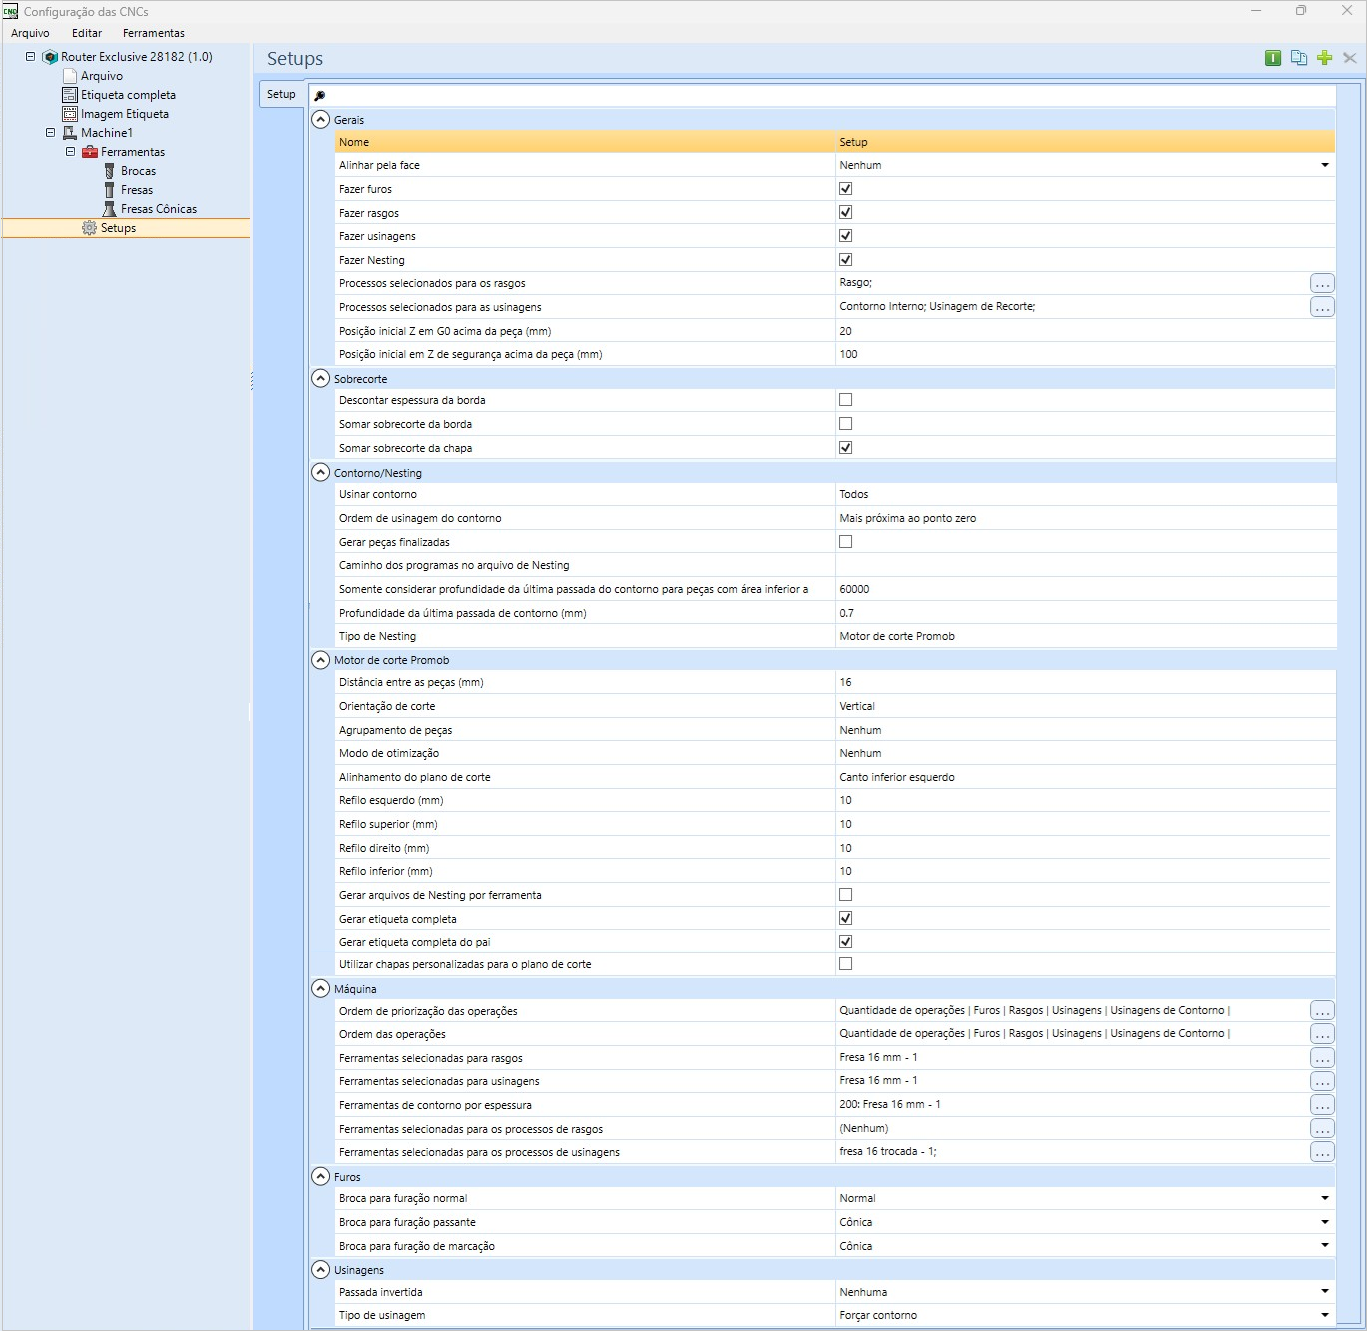Click the search key icon in the filter box
The width and height of the screenshot is (1367, 1331).
click(x=320, y=96)
